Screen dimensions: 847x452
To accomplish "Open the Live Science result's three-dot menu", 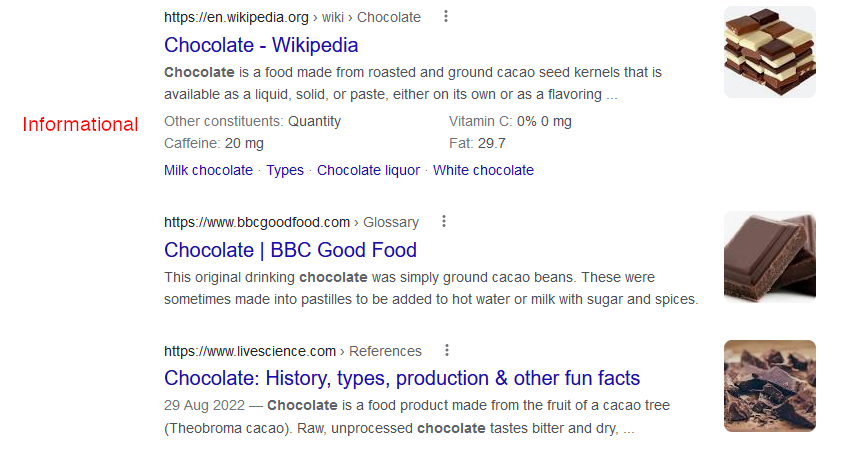I will tap(447, 350).
